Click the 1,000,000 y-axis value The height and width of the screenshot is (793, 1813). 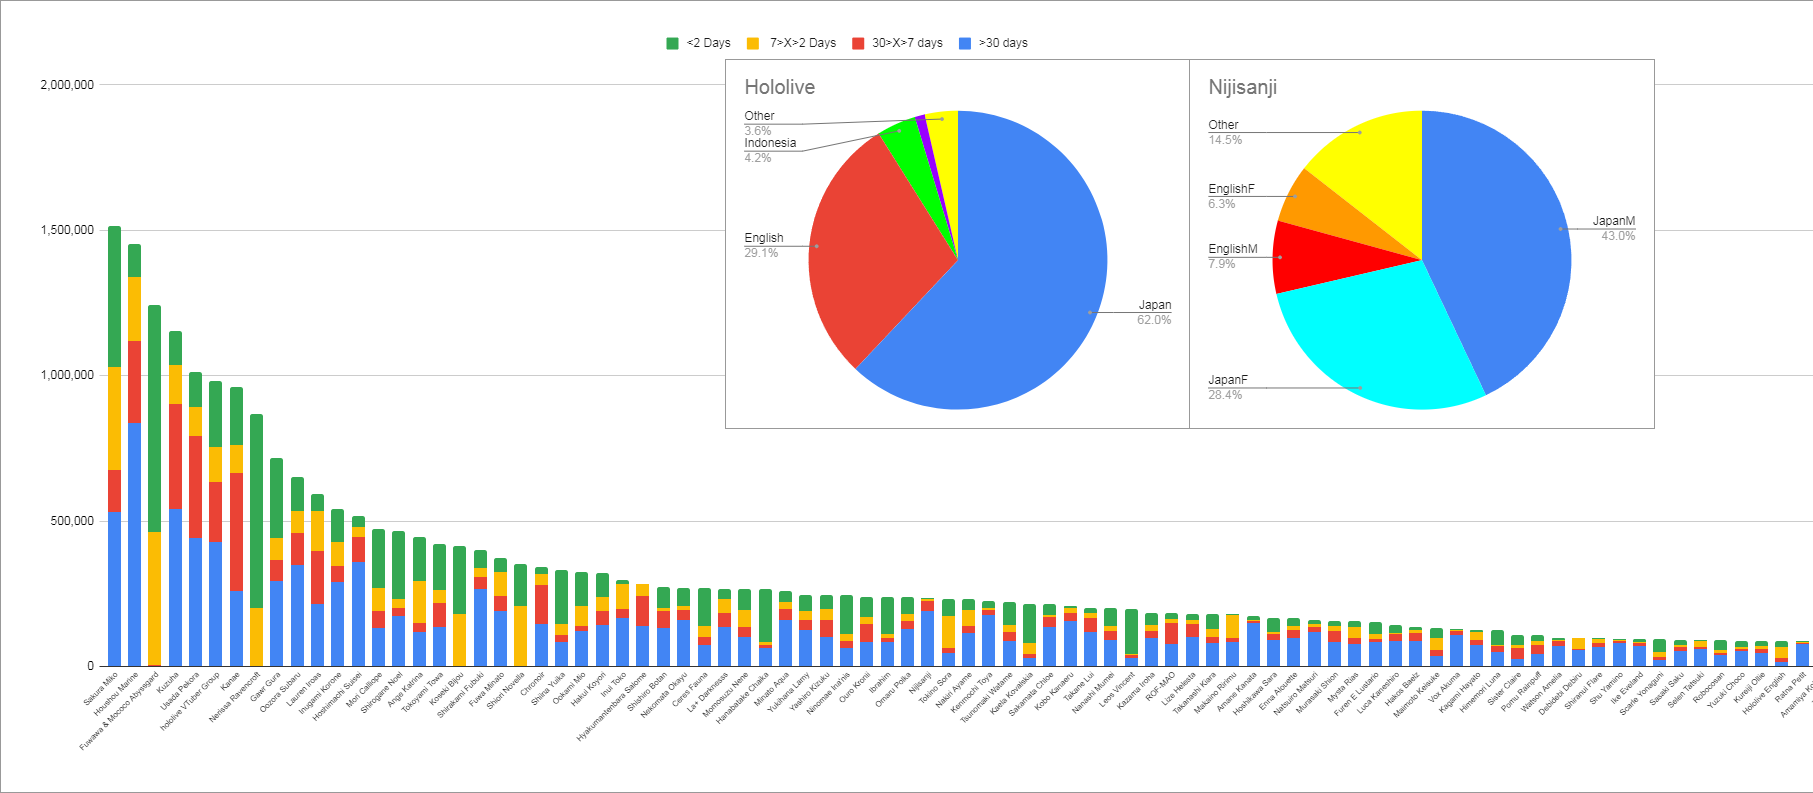(x=67, y=375)
